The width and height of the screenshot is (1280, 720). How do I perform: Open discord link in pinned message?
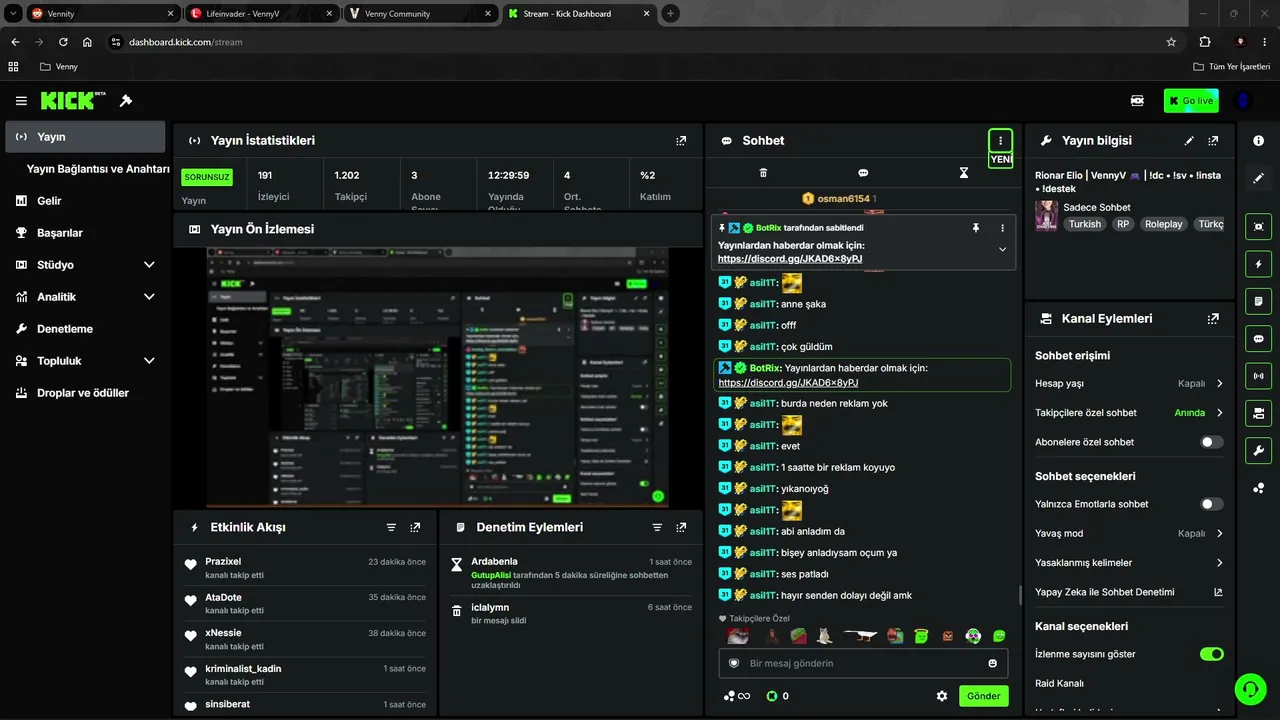tap(790, 259)
